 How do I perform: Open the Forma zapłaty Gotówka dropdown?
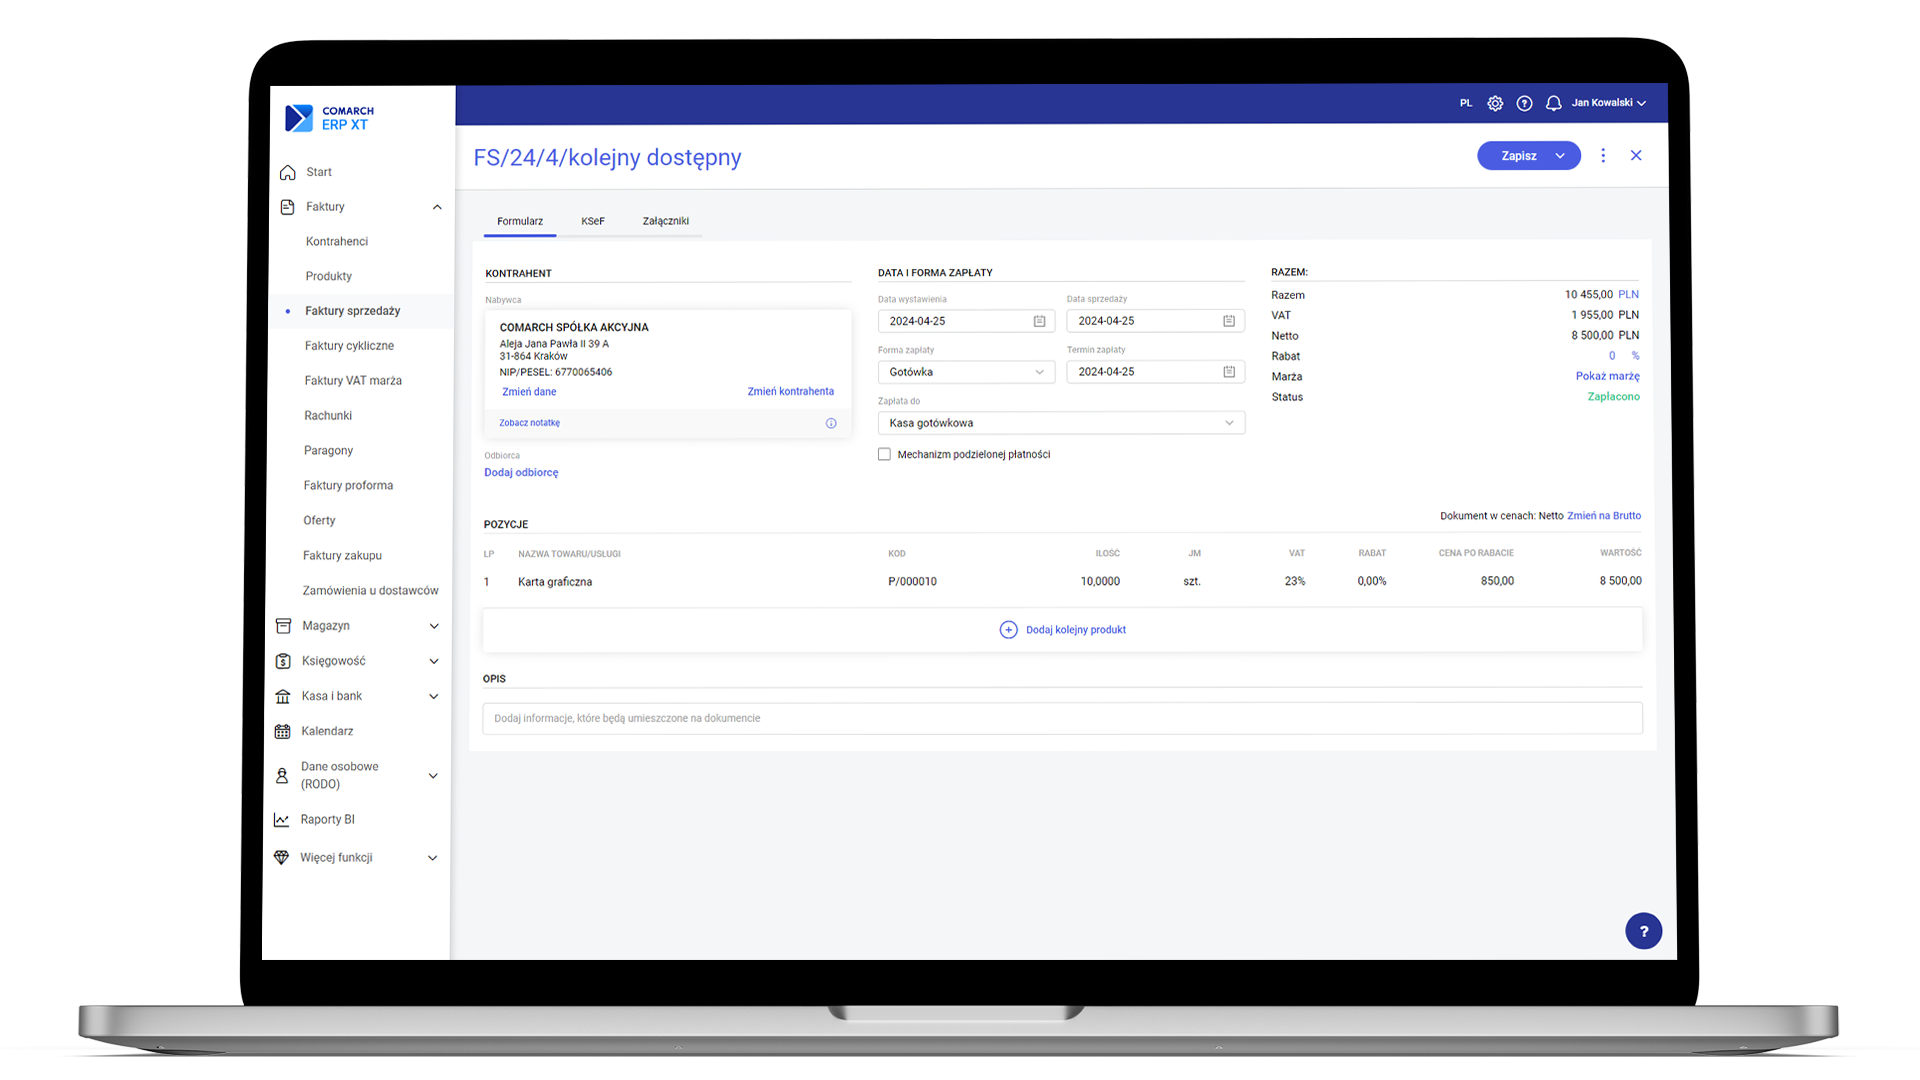pos(966,372)
